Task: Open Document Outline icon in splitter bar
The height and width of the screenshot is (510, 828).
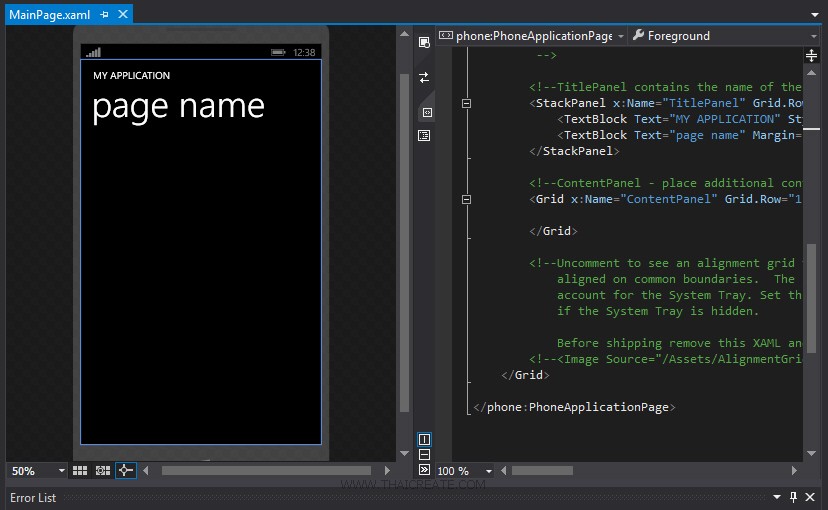Action: [424, 135]
